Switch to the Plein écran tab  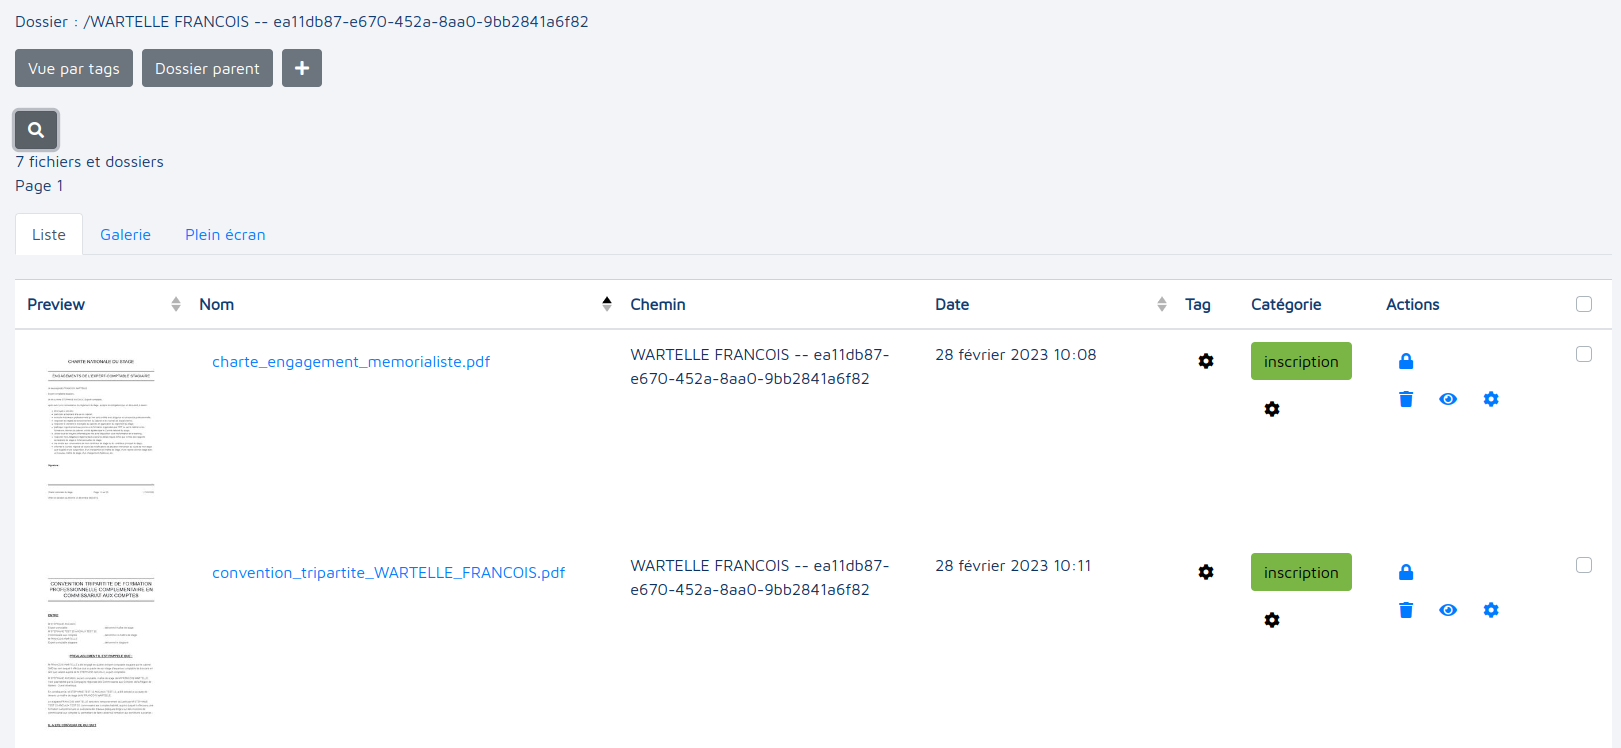[x=225, y=235]
